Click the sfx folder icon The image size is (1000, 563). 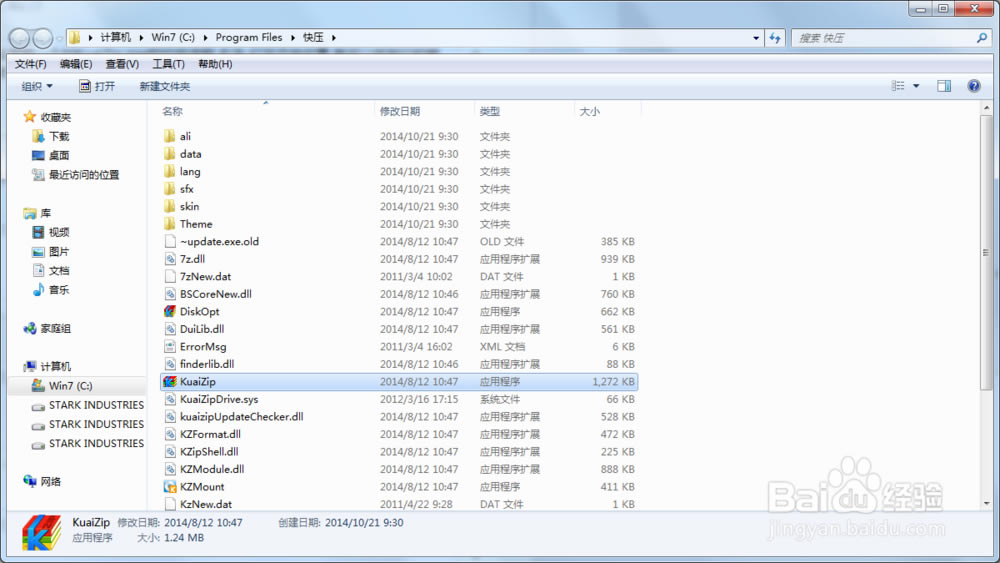pos(170,189)
